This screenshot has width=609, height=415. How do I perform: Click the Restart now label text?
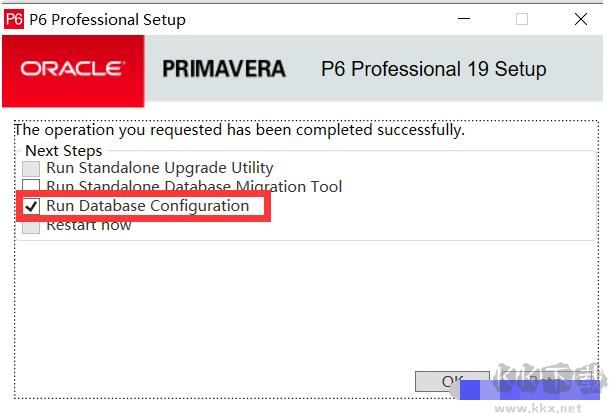point(89,226)
